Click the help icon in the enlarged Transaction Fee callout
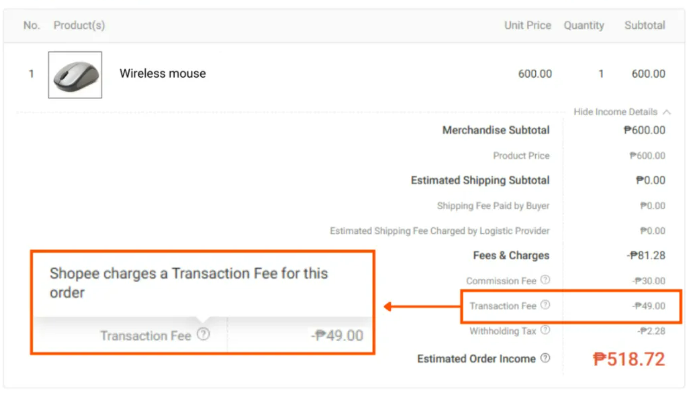The height and width of the screenshot is (399, 691). (x=203, y=335)
